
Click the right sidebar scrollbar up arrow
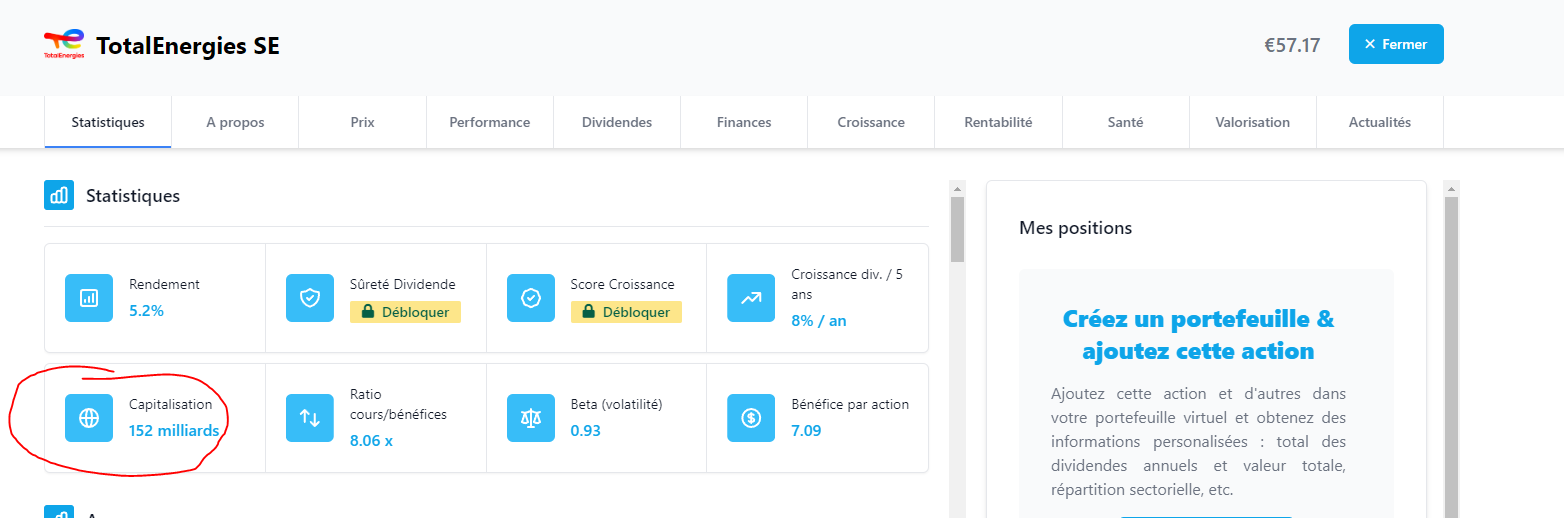click(1451, 188)
